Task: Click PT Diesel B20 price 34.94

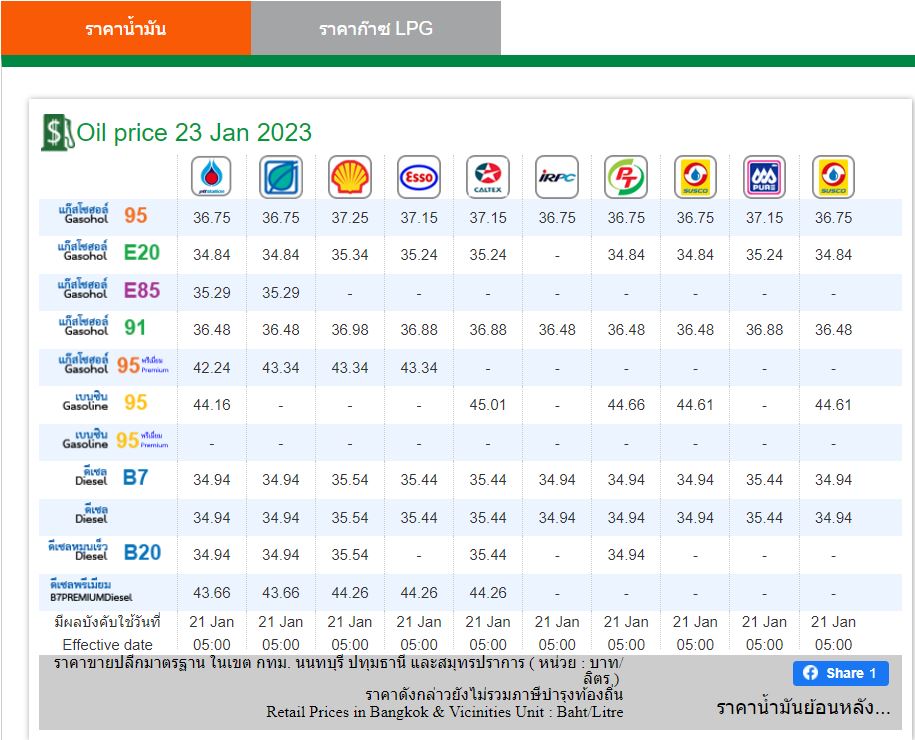Action: click(x=626, y=554)
